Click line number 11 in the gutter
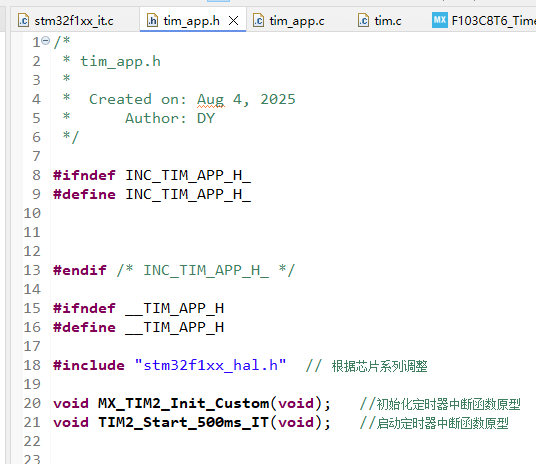 point(32,233)
